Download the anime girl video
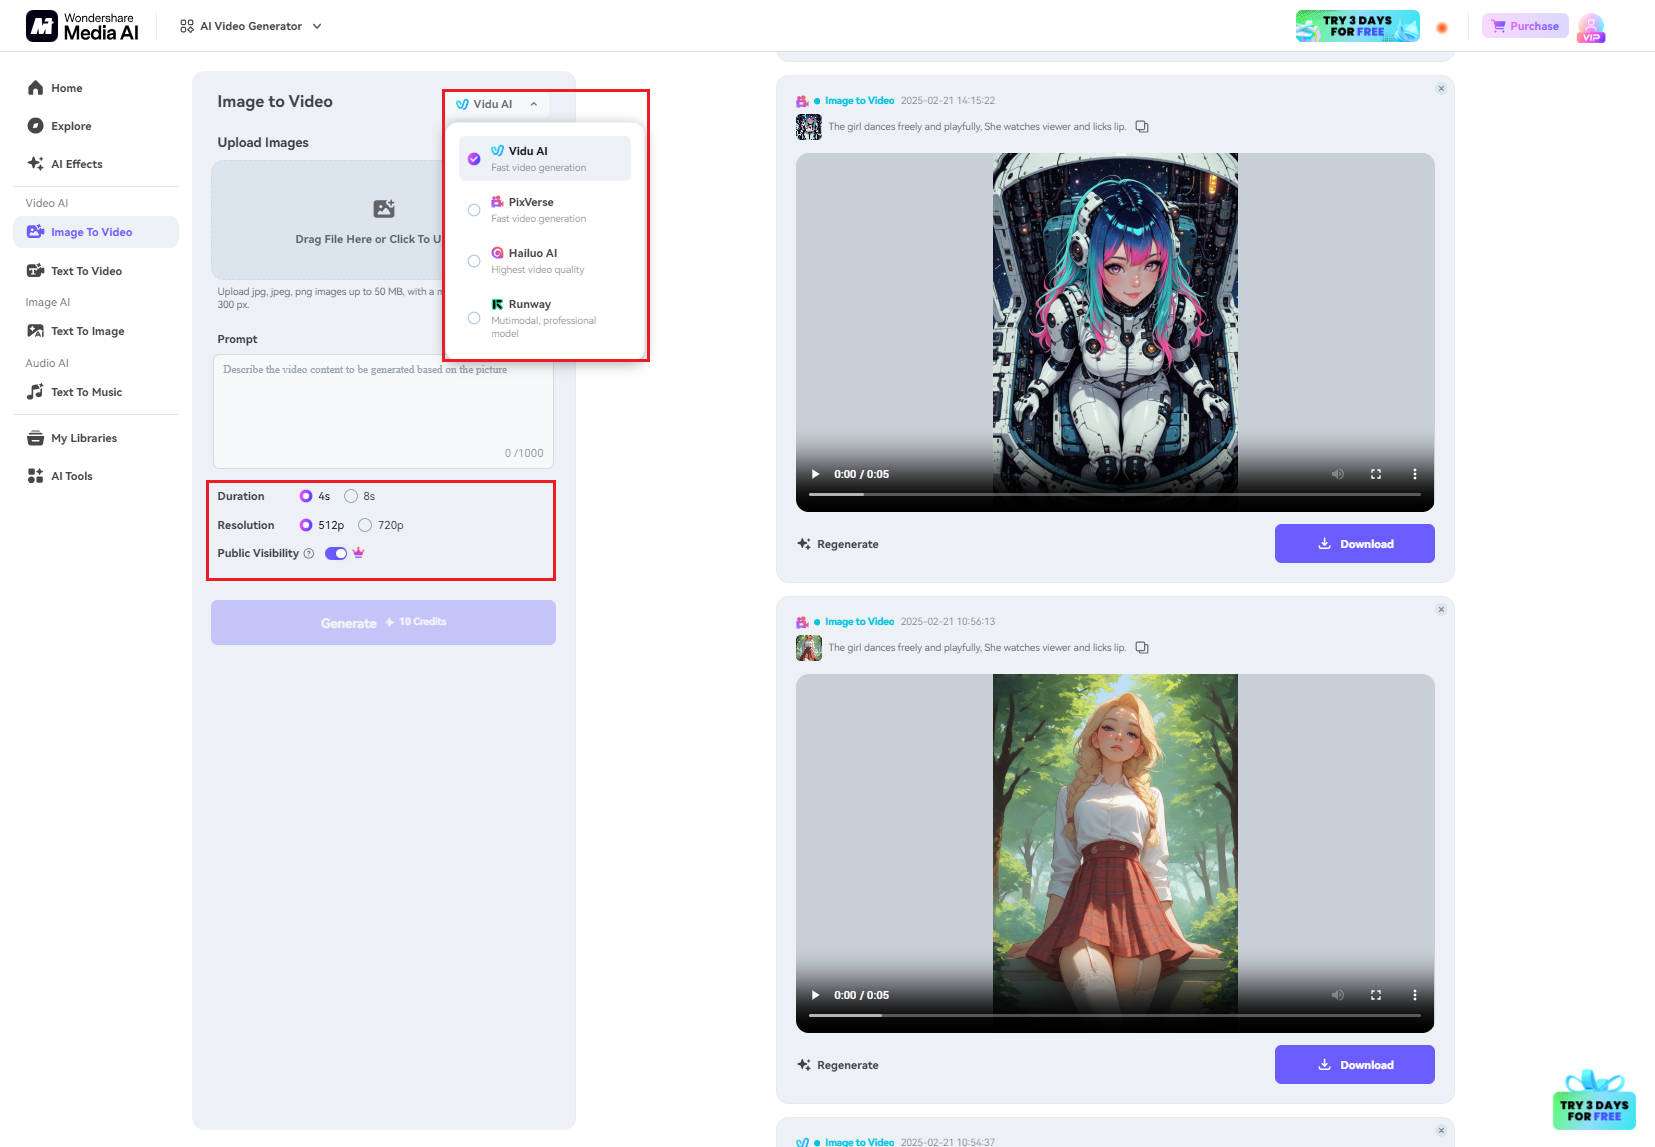Screen dimensions: 1655x1147 click(x=1354, y=543)
